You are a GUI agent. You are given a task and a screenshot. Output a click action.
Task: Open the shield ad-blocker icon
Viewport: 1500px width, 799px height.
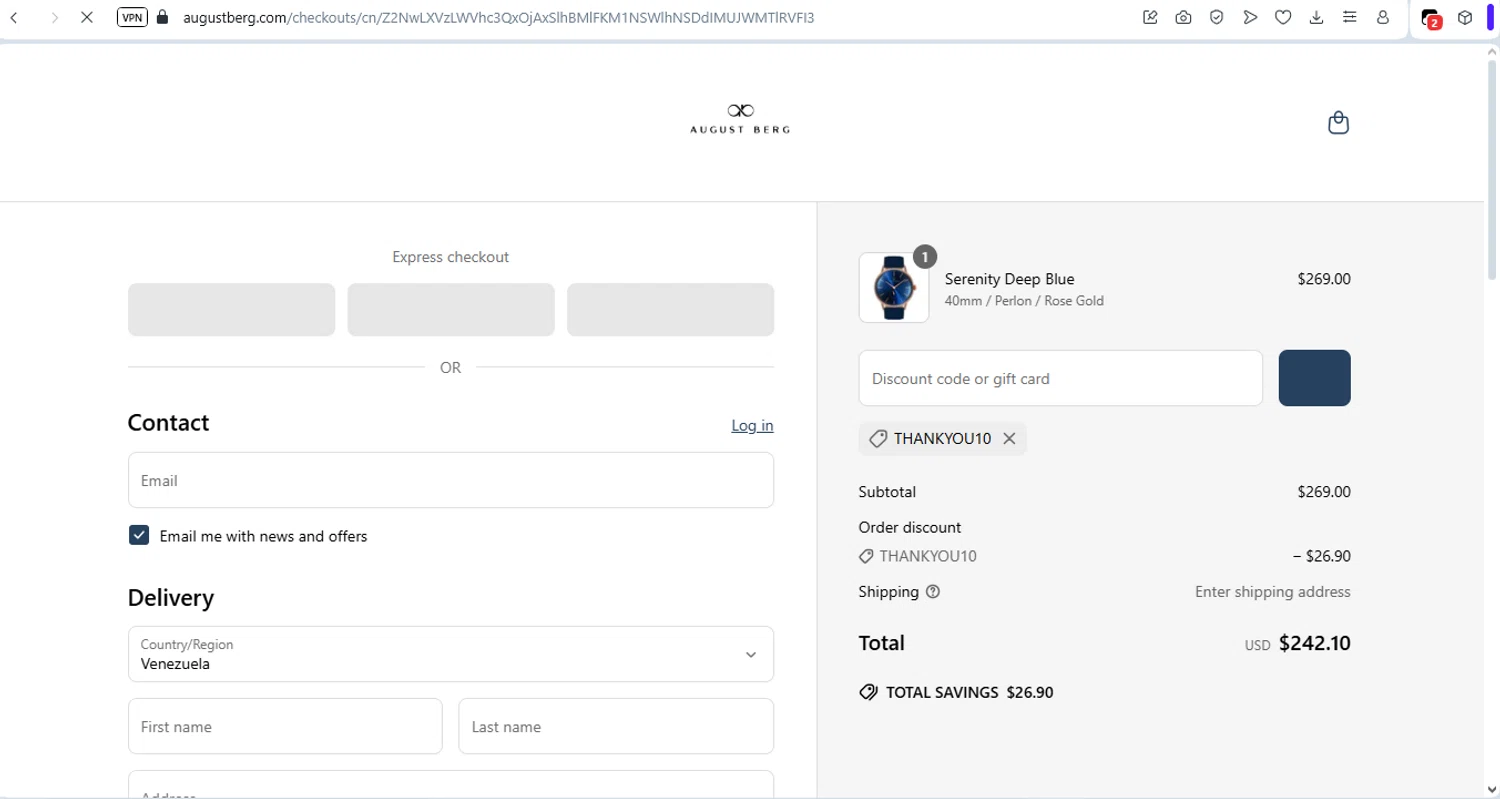1216,17
